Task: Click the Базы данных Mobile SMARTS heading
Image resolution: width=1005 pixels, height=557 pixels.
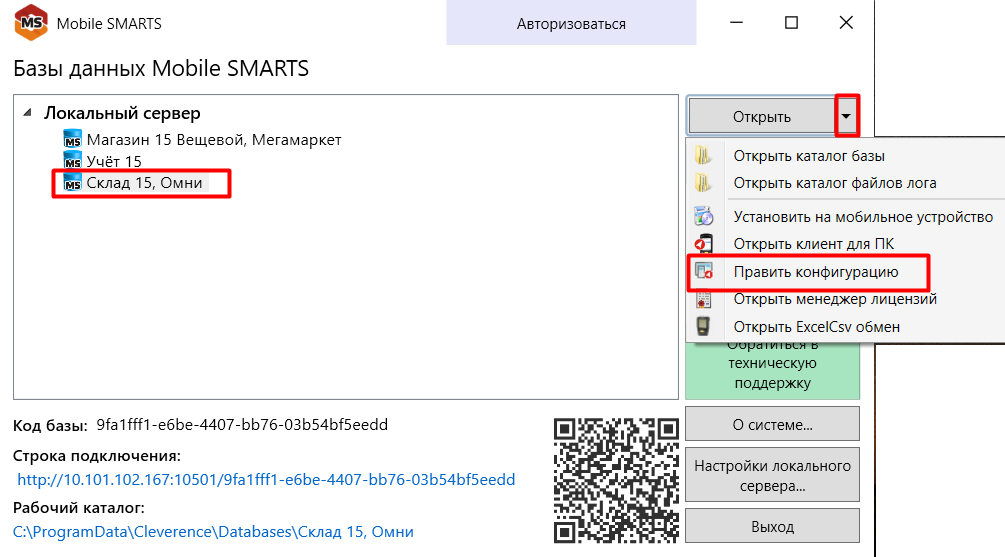Action: 161,68
